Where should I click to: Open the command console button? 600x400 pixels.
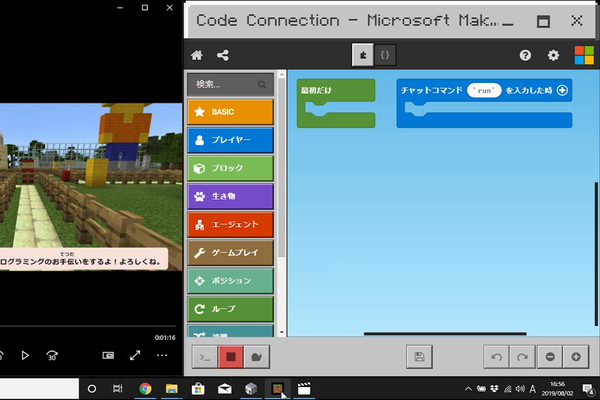(205, 357)
